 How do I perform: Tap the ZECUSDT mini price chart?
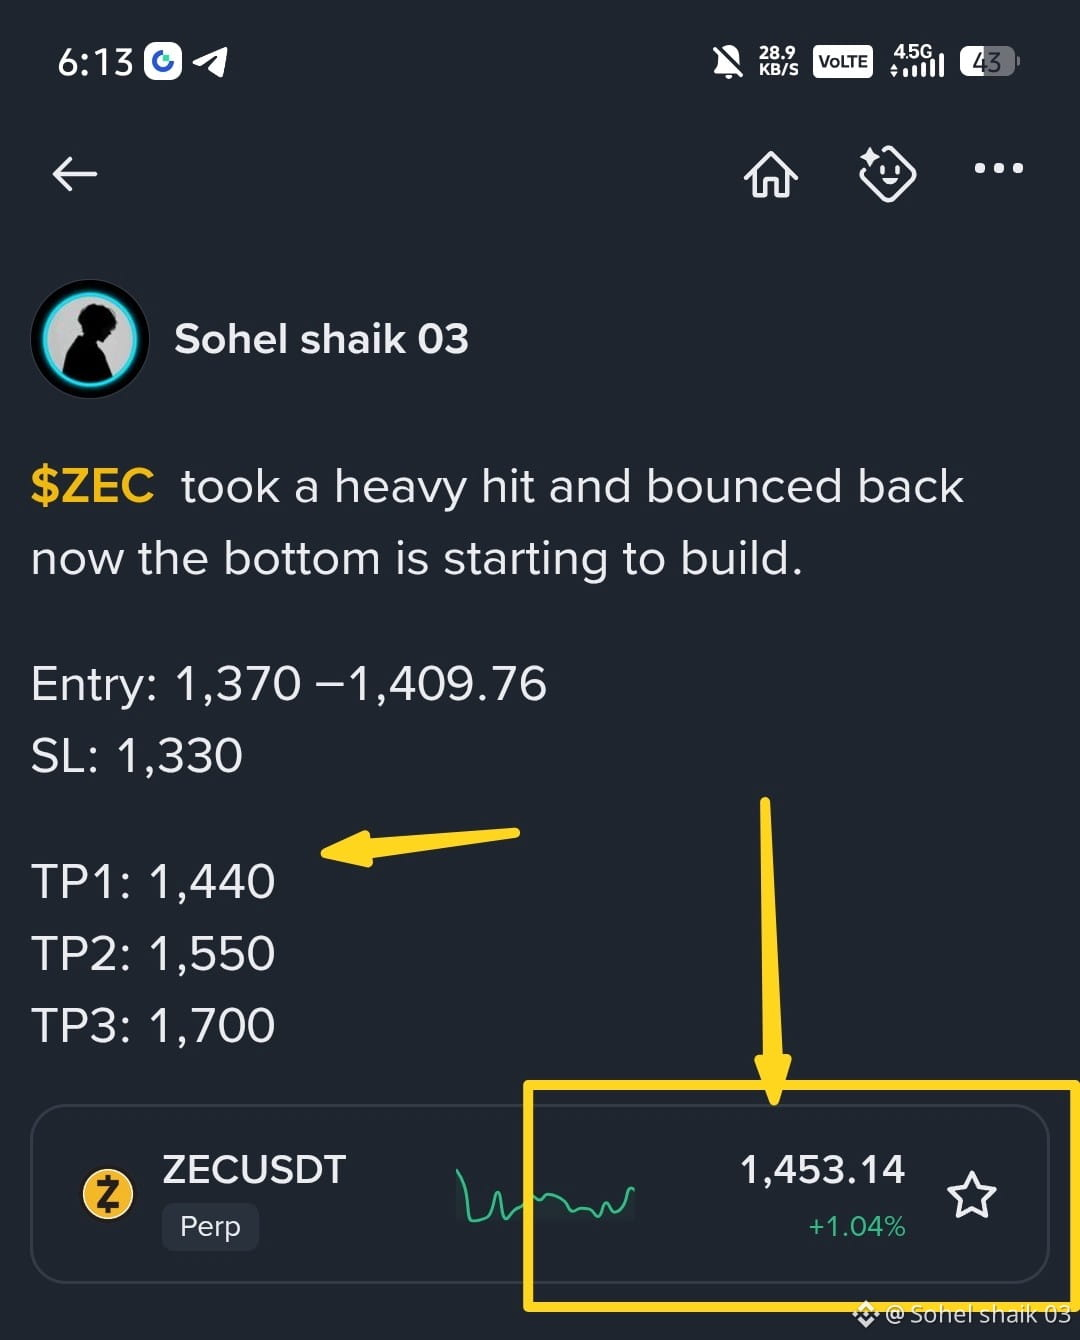pos(545,1195)
